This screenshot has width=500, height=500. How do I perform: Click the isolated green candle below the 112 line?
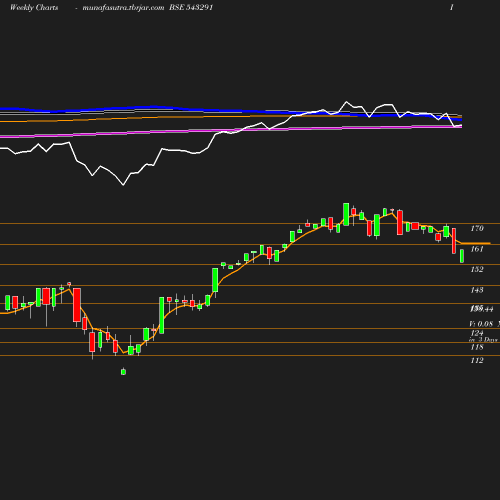pos(123,372)
